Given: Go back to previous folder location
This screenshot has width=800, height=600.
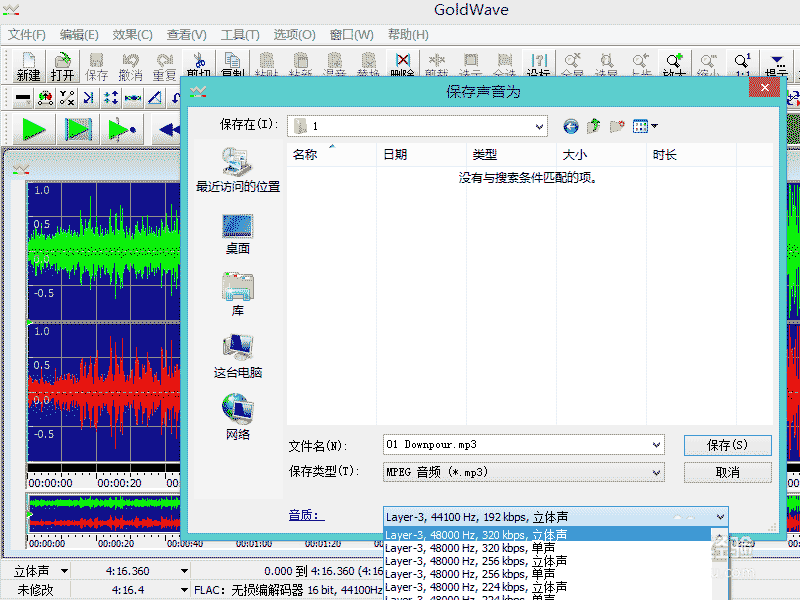Looking at the screenshot, I should (570, 126).
